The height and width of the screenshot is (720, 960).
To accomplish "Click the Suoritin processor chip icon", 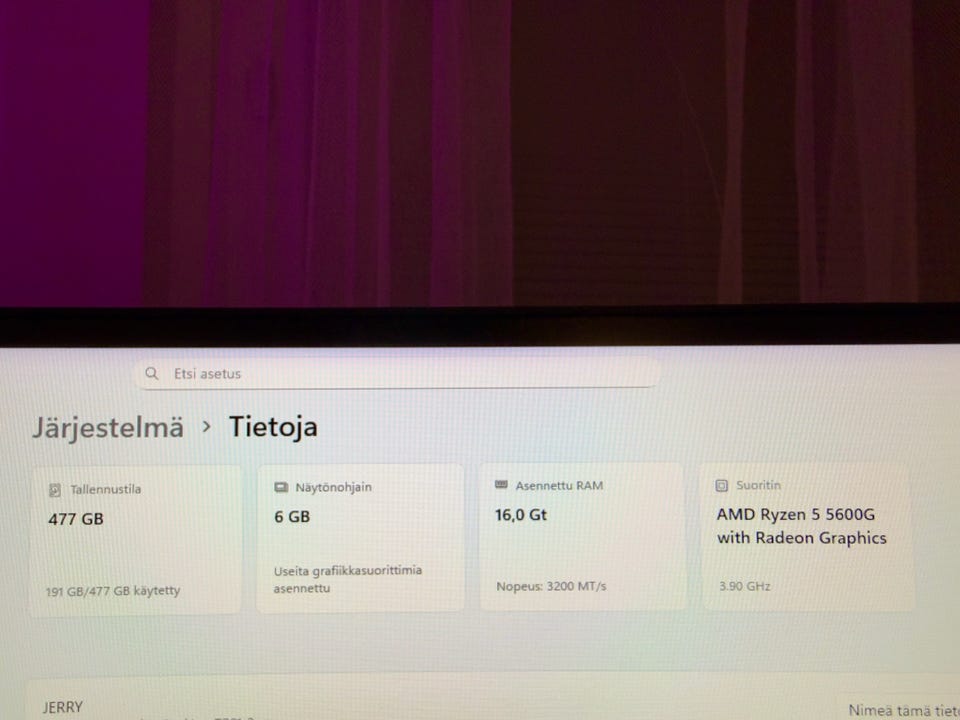I will point(722,486).
